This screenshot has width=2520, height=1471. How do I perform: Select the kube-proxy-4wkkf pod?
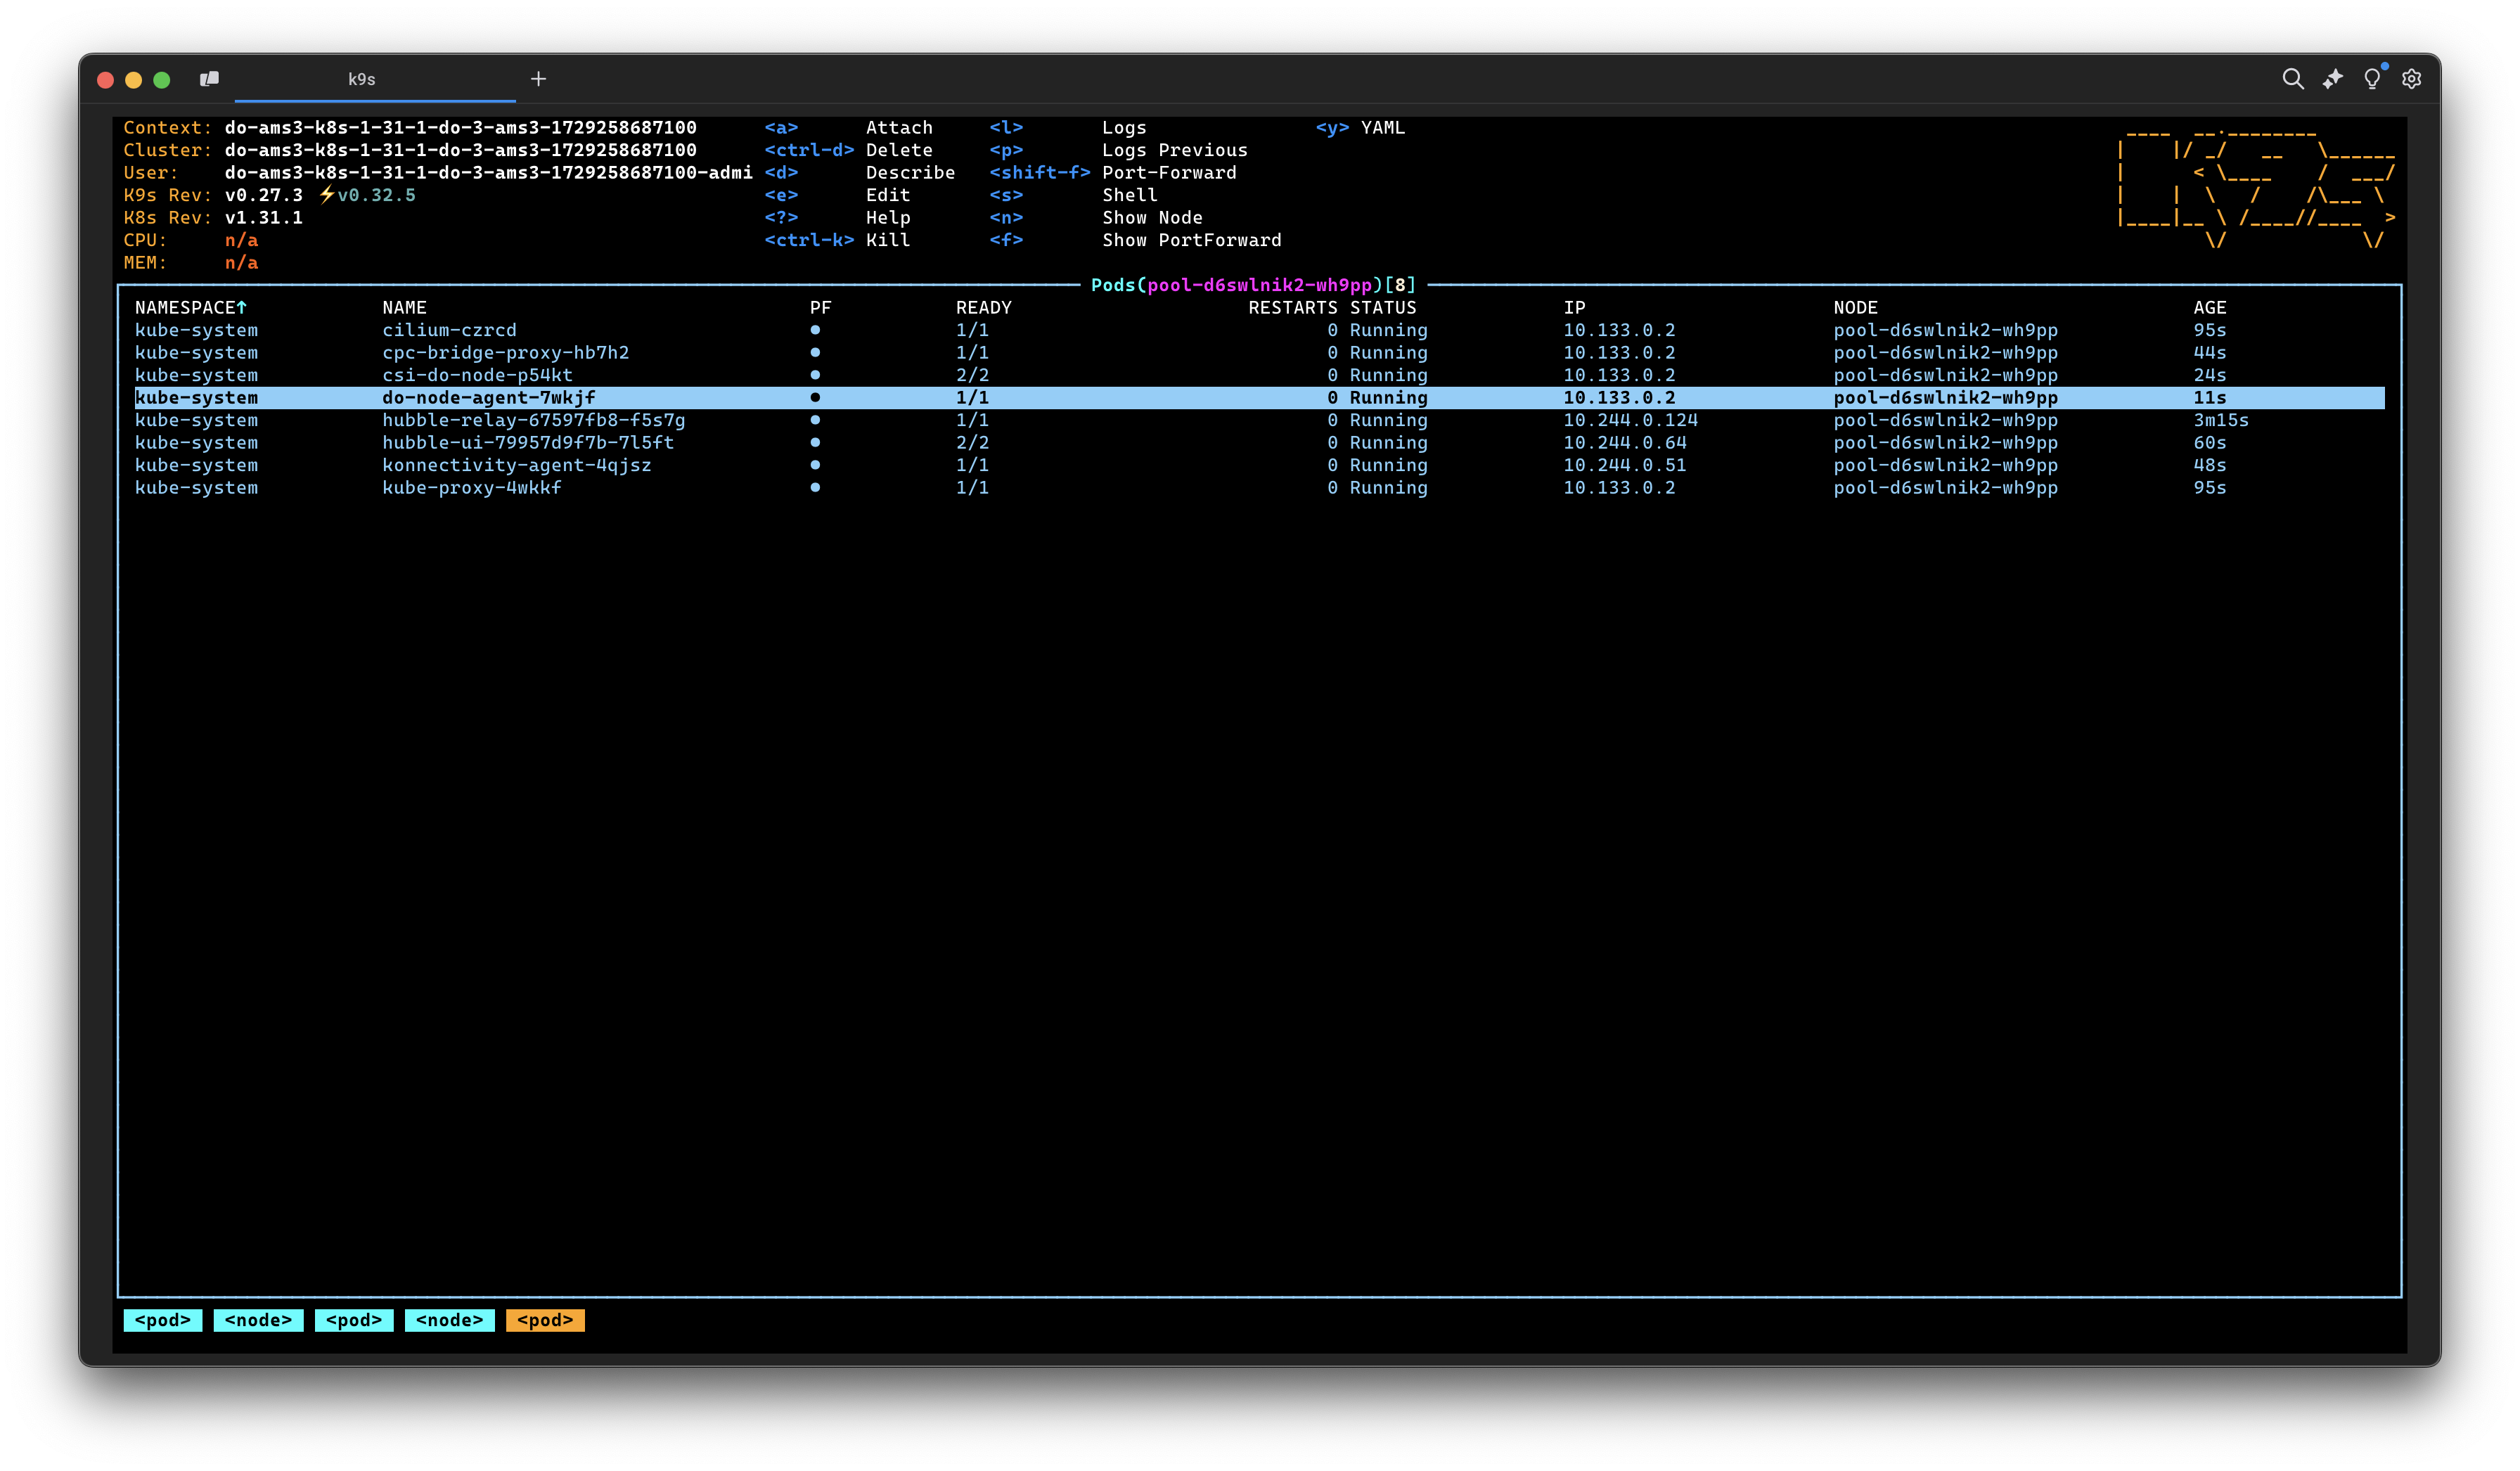[x=471, y=488]
